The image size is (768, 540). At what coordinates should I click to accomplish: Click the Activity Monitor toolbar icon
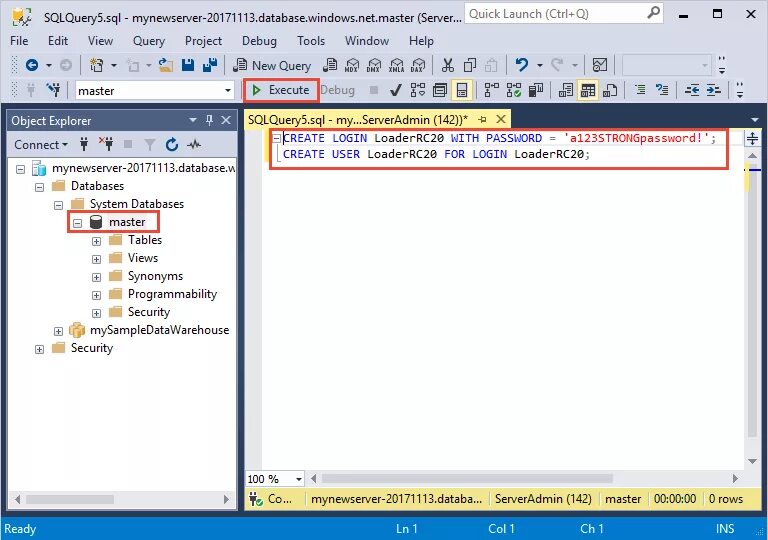pyautogui.click(x=600, y=65)
